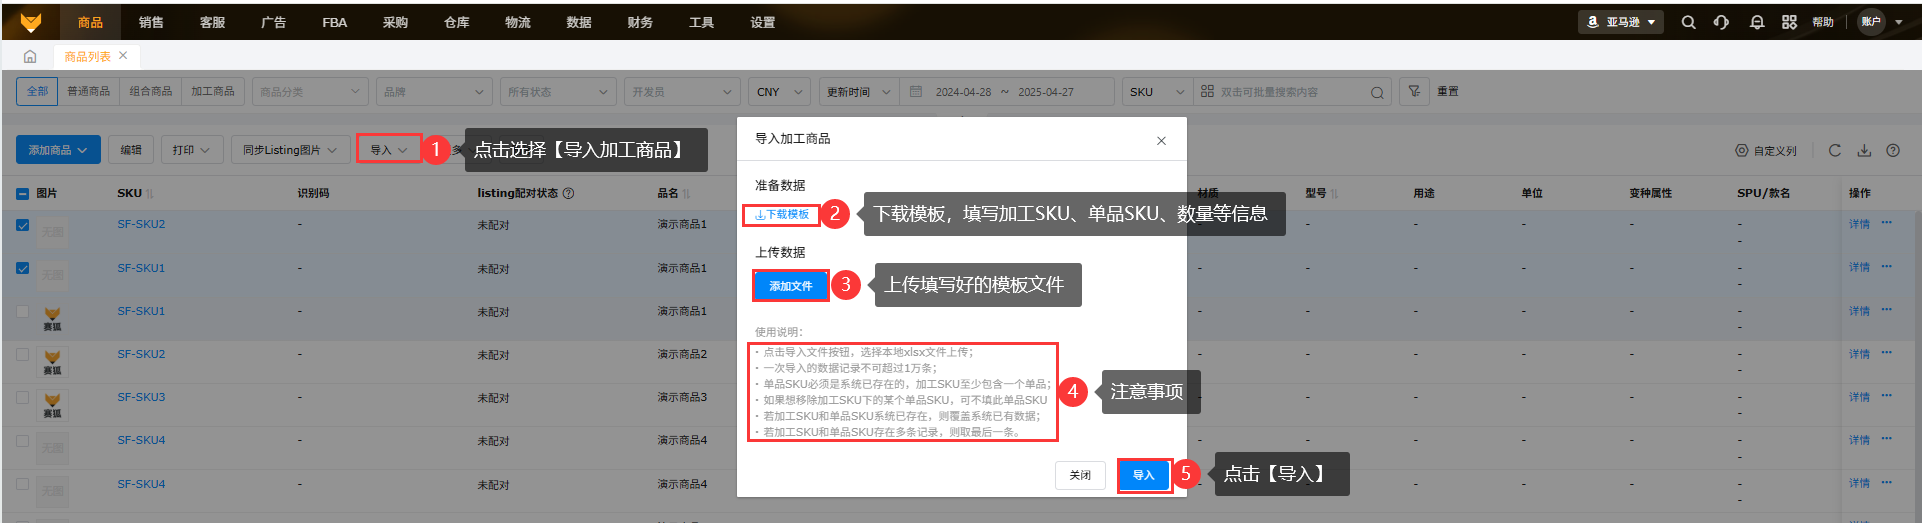Open the advanced filter funnel icon

[x=1414, y=91]
